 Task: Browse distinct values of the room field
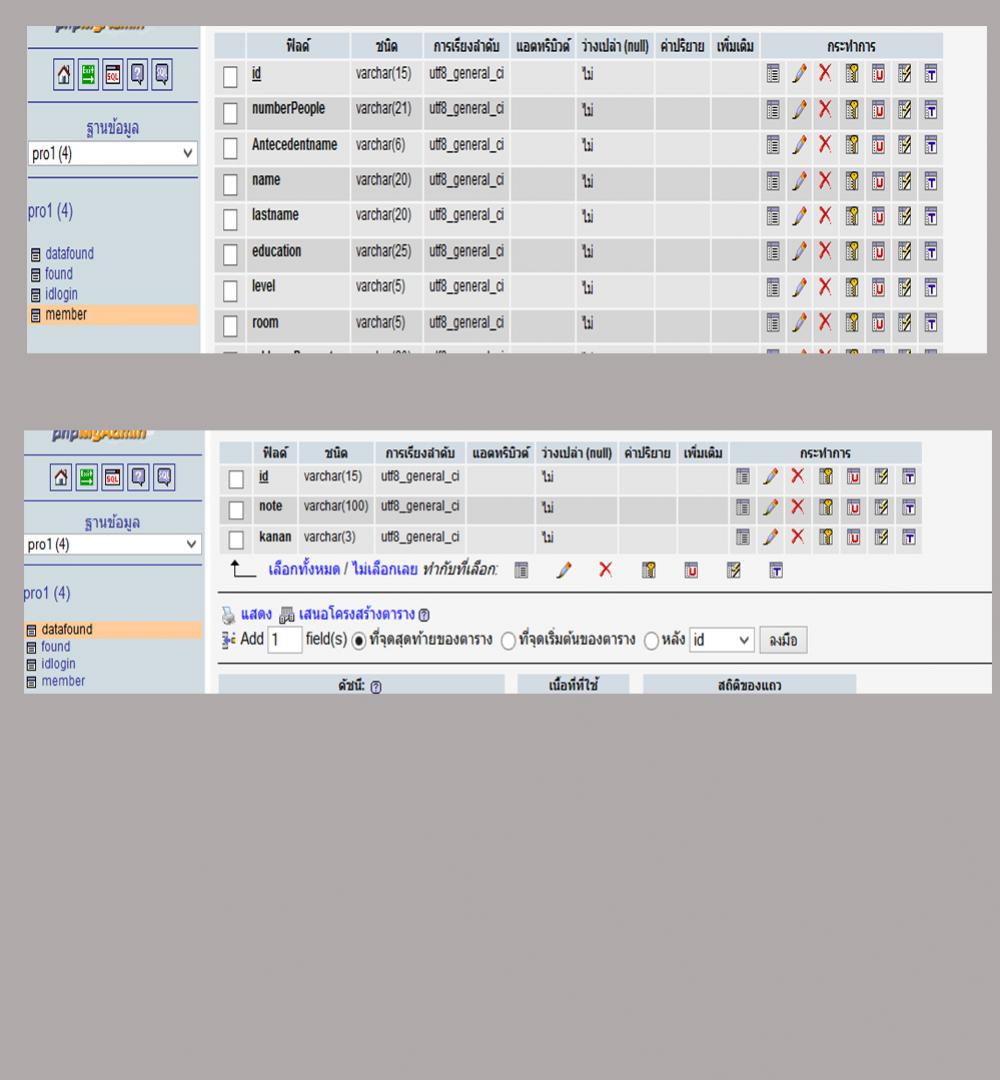point(773,322)
